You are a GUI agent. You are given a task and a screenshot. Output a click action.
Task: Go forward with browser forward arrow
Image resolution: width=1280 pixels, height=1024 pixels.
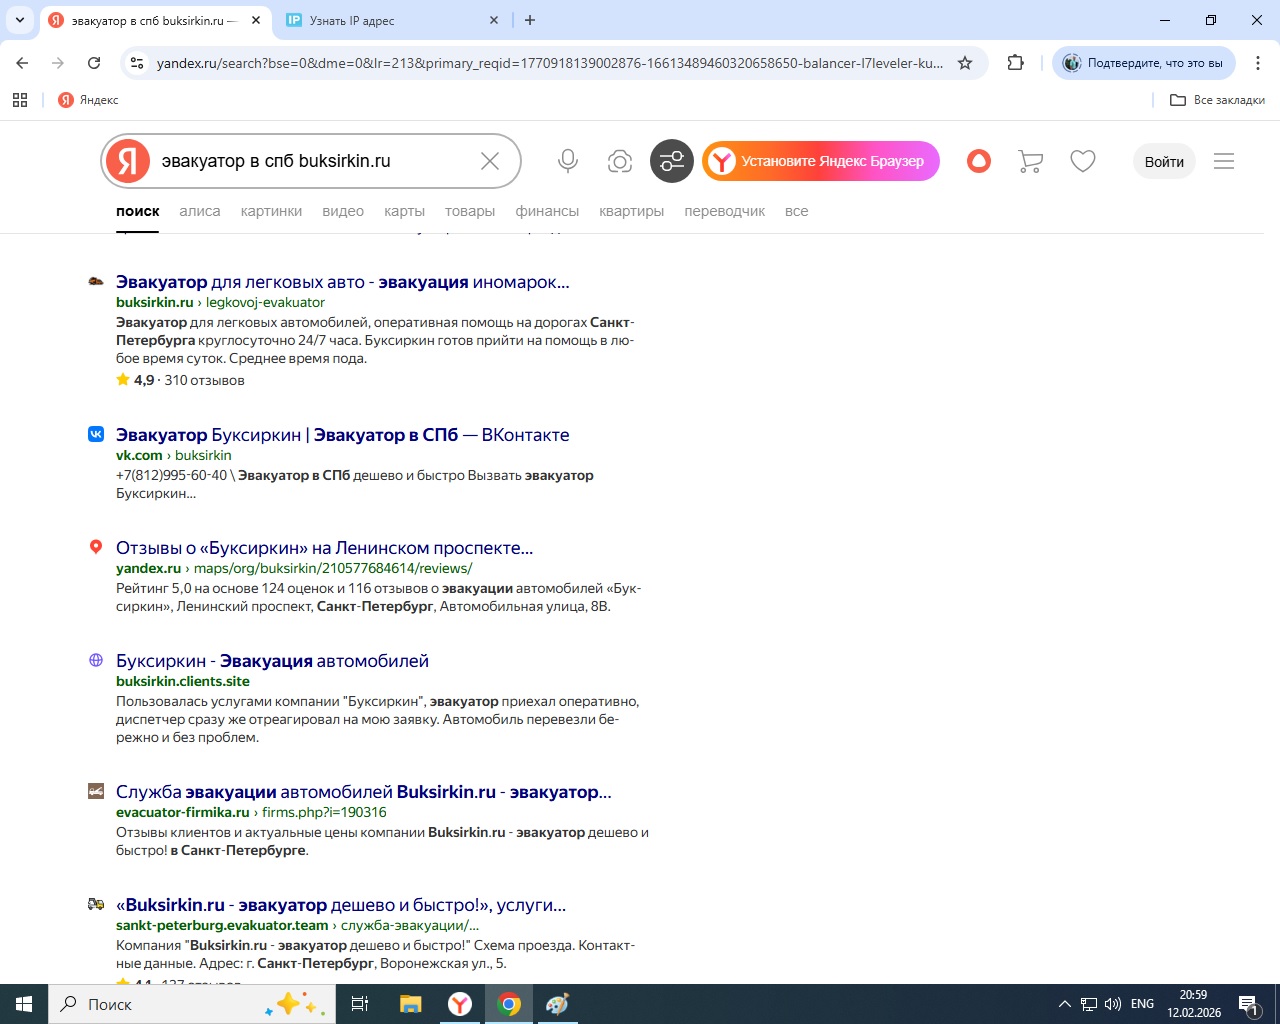(x=58, y=63)
